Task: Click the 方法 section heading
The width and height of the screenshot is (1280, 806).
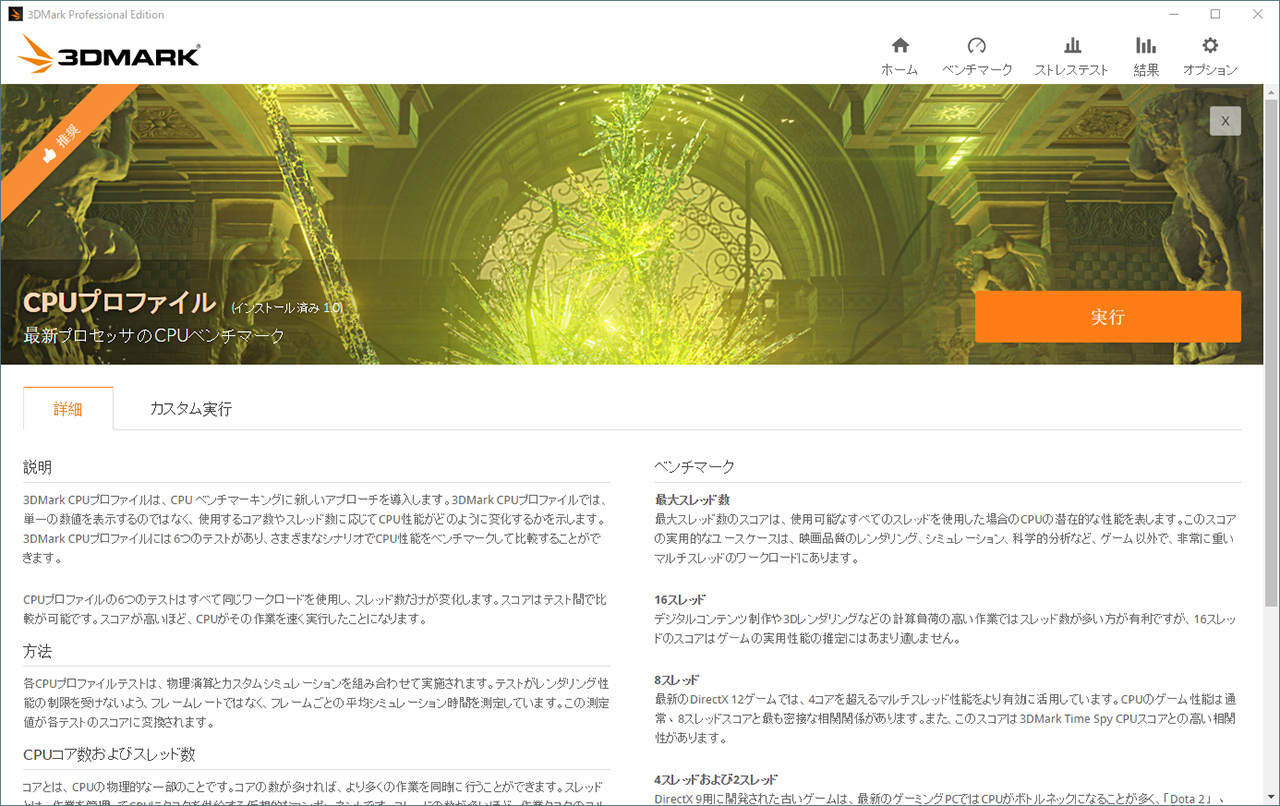Action: (x=38, y=651)
